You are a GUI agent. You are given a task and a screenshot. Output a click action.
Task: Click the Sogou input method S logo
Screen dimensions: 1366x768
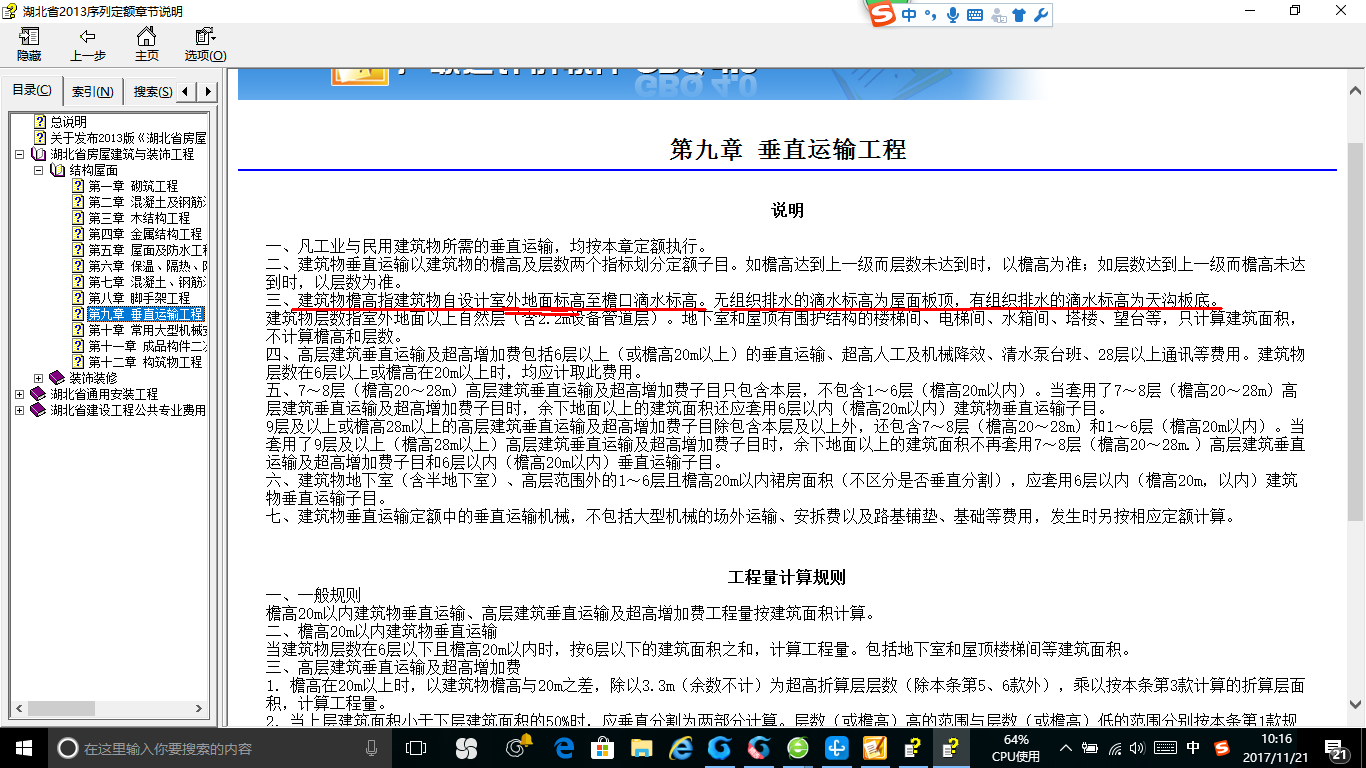pos(882,15)
